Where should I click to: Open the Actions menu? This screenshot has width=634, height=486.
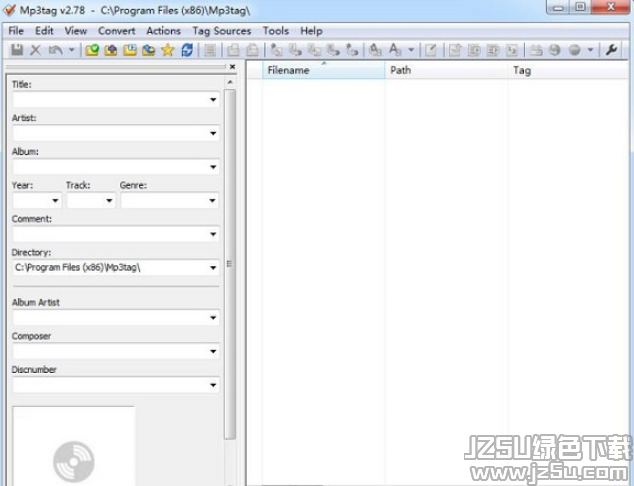(163, 31)
